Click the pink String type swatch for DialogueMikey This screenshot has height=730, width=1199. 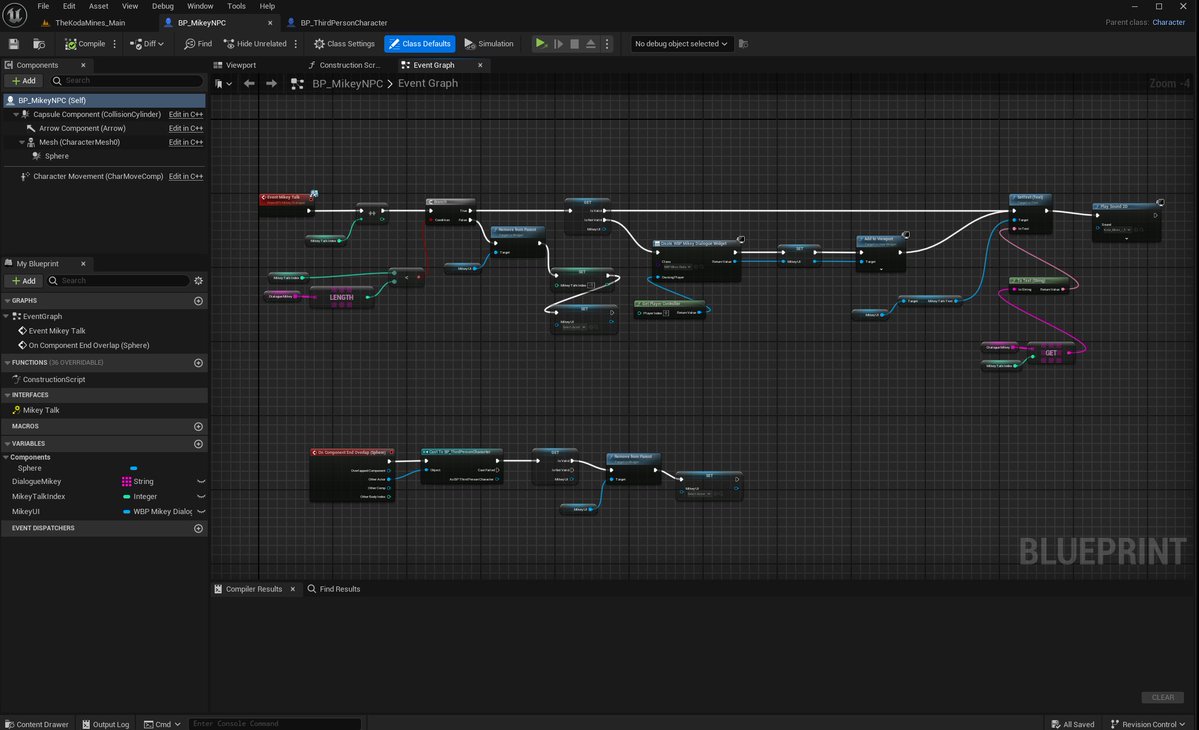[x=126, y=481]
